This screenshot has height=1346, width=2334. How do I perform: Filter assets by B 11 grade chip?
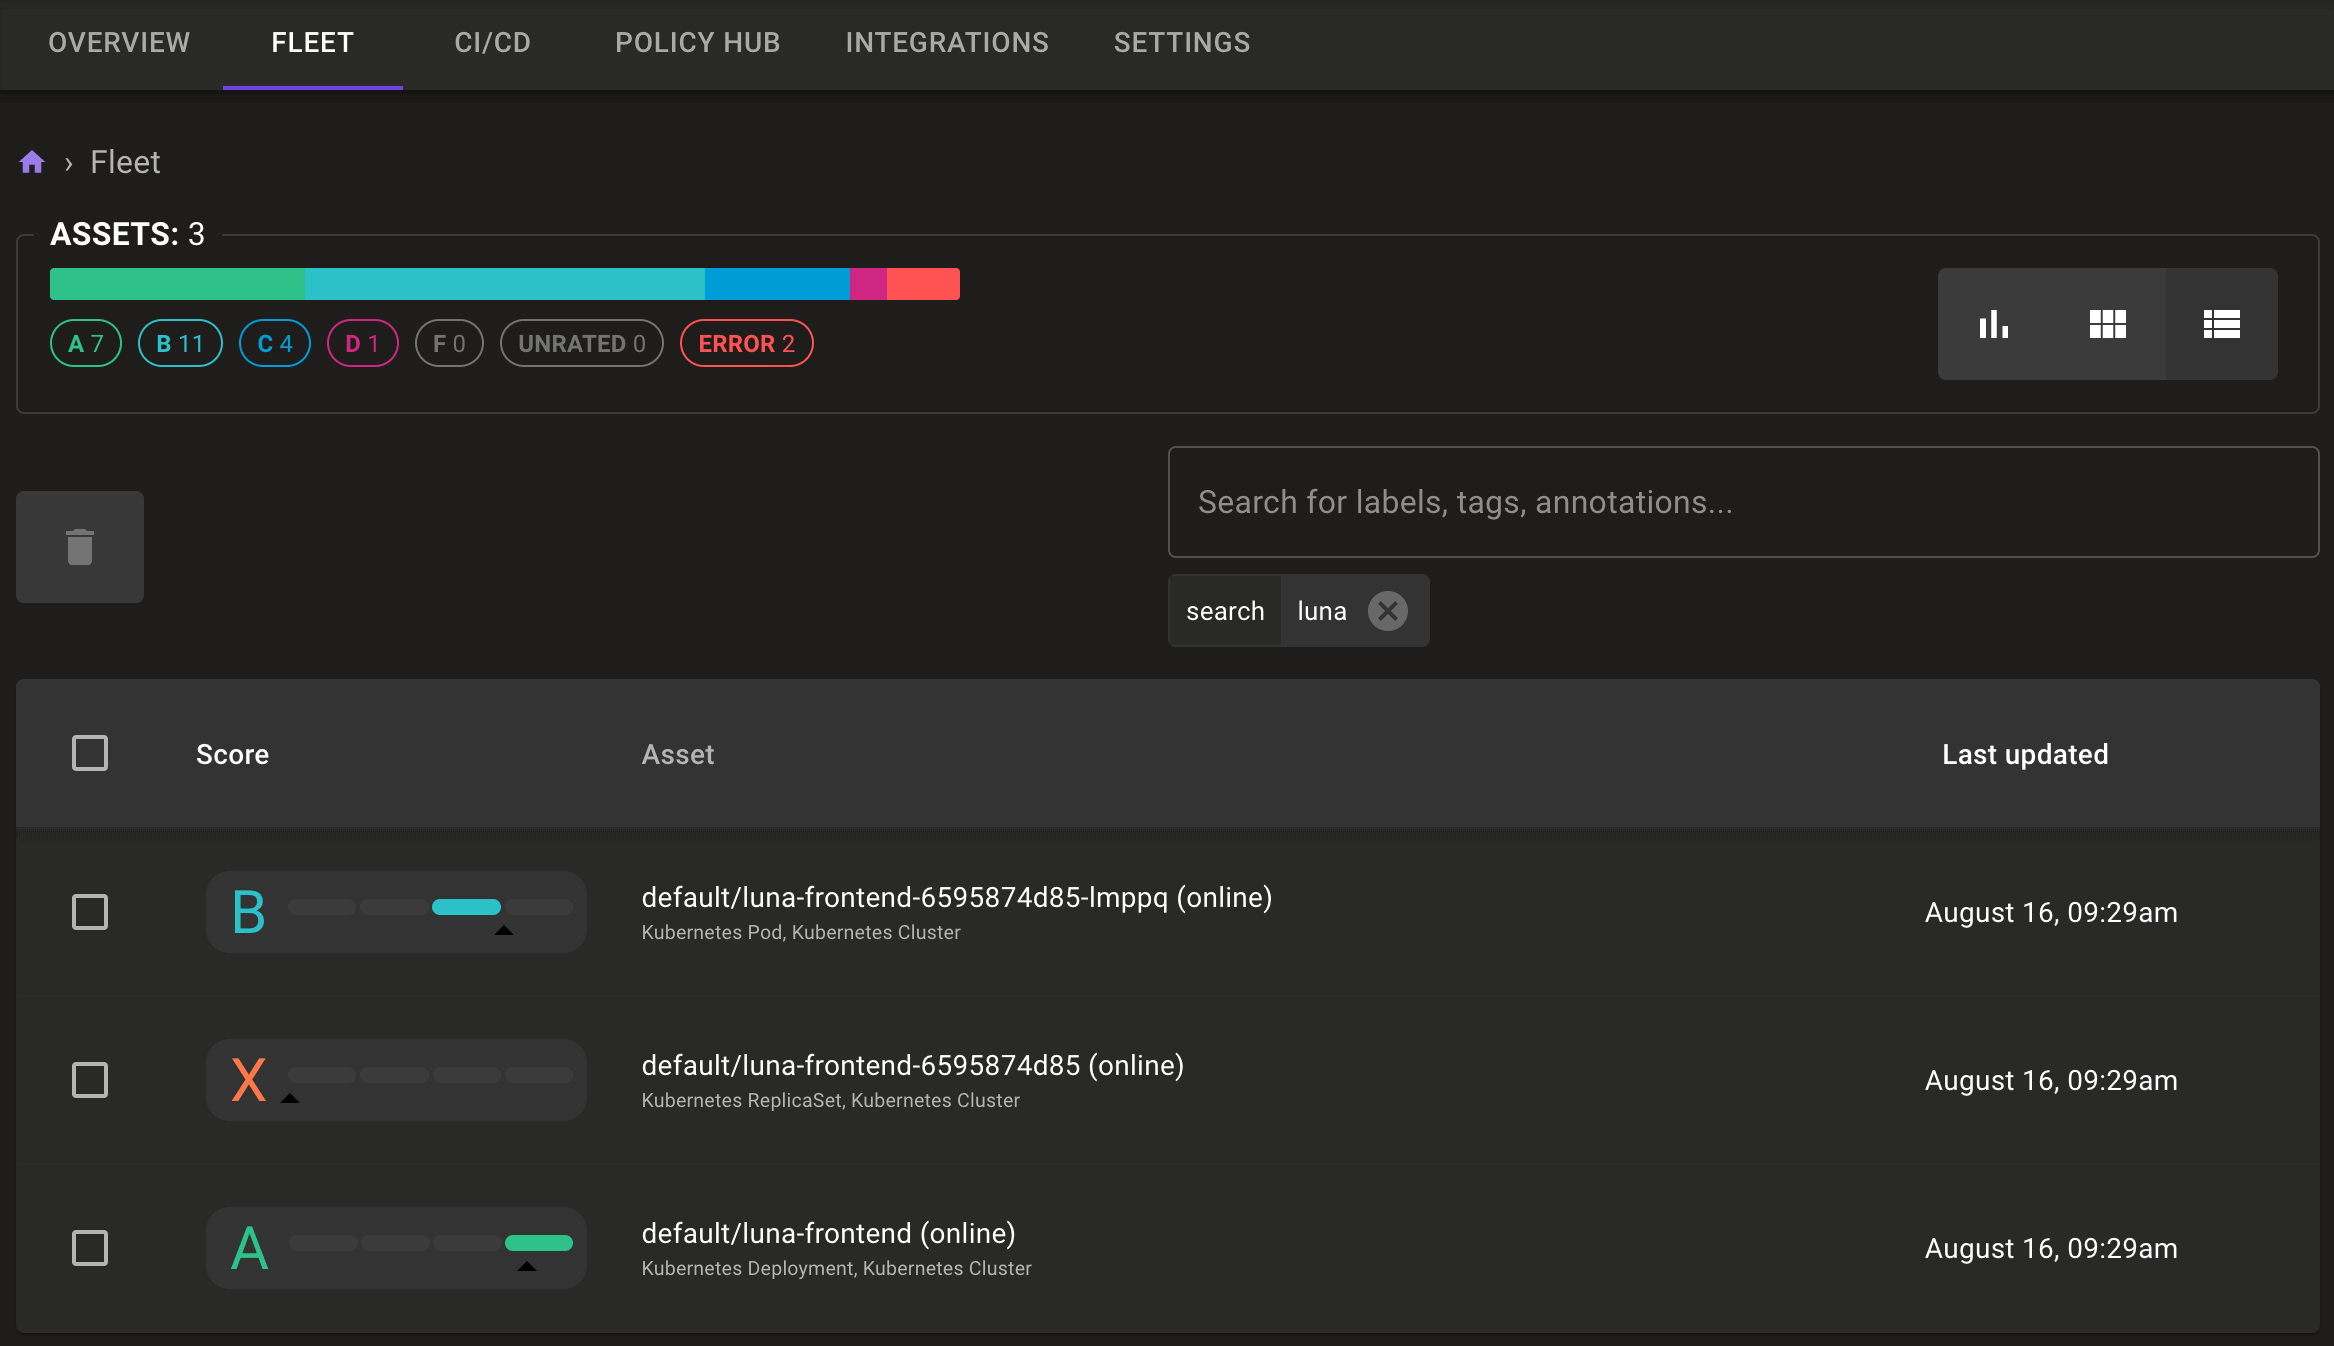coord(180,344)
